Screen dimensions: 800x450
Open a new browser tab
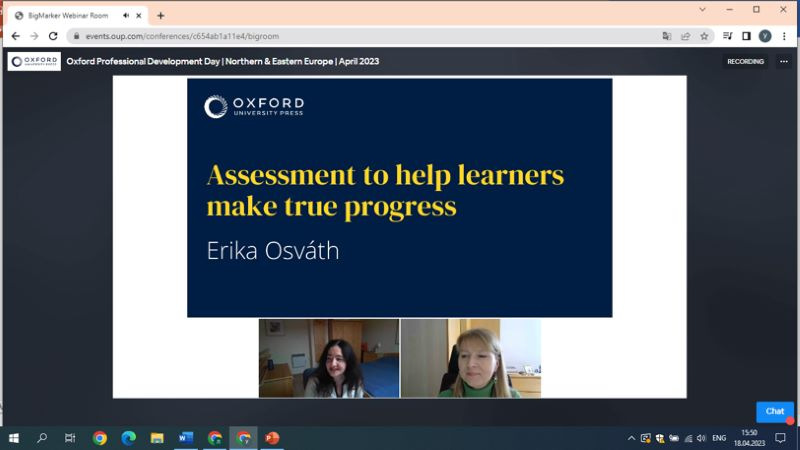coord(161,16)
